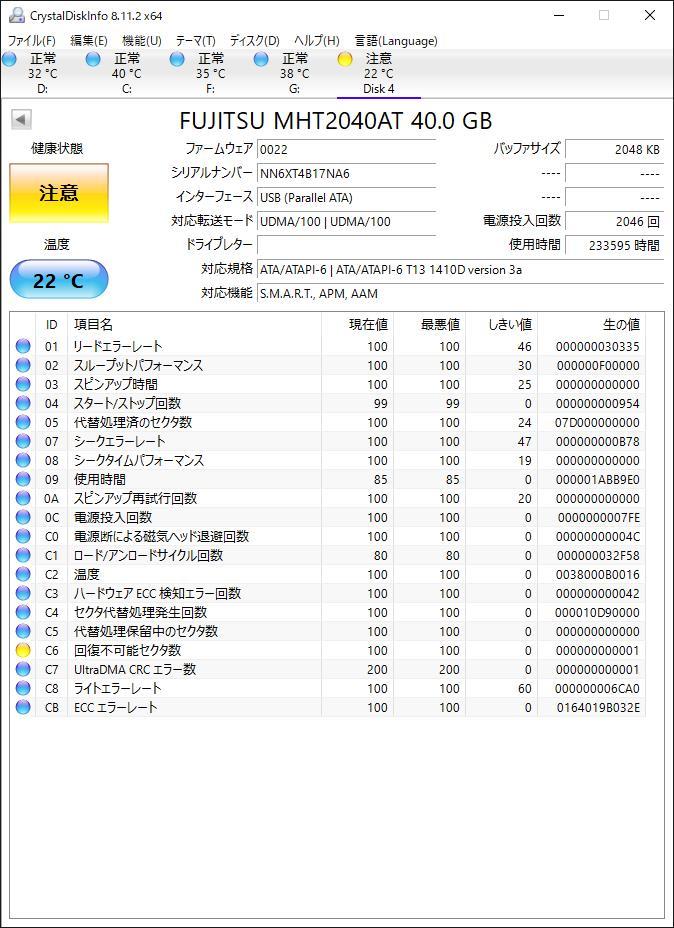Click raw value 0164019B032E
Viewport: 674px width, 928px height.
[x=598, y=708]
